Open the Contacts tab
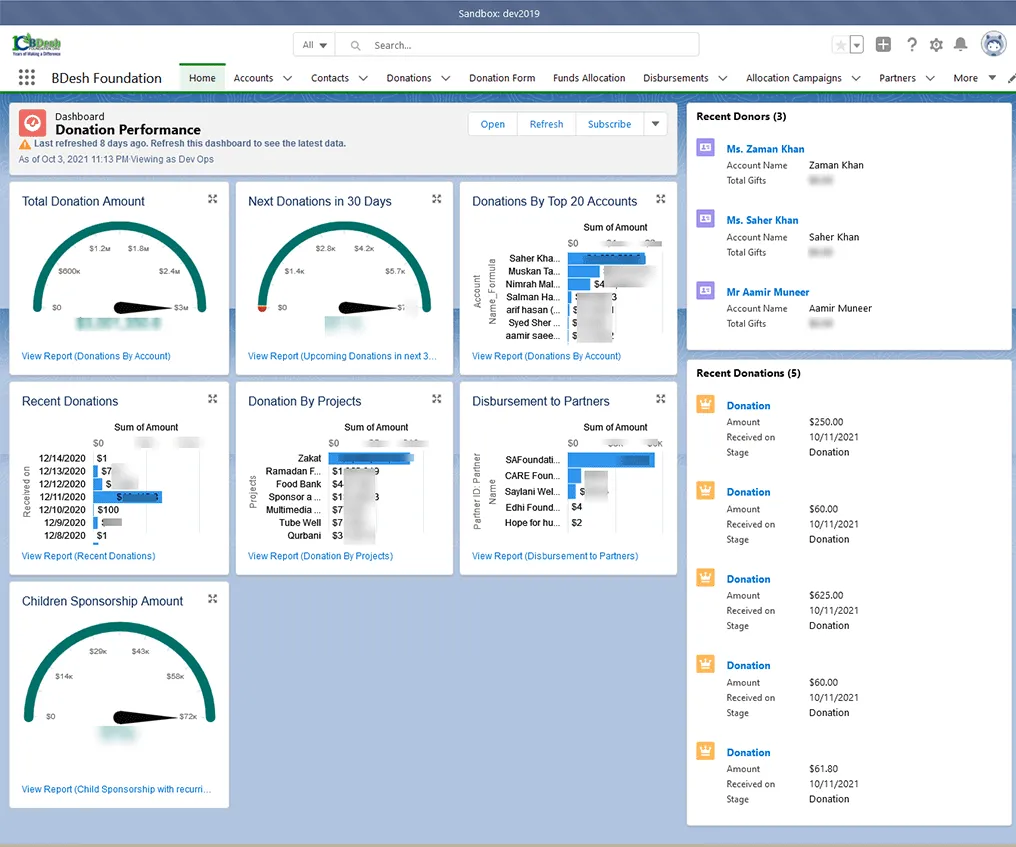The image size is (1016, 847). click(330, 78)
